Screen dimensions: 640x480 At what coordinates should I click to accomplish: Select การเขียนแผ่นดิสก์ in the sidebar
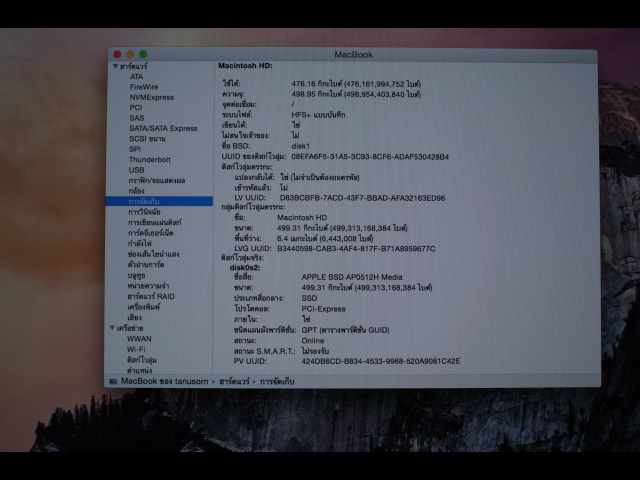coord(155,222)
